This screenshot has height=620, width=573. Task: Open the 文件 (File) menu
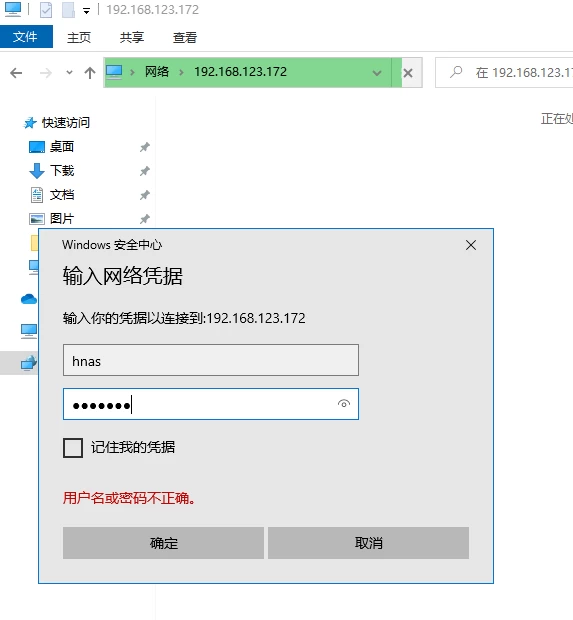pyautogui.click(x=26, y=37)
